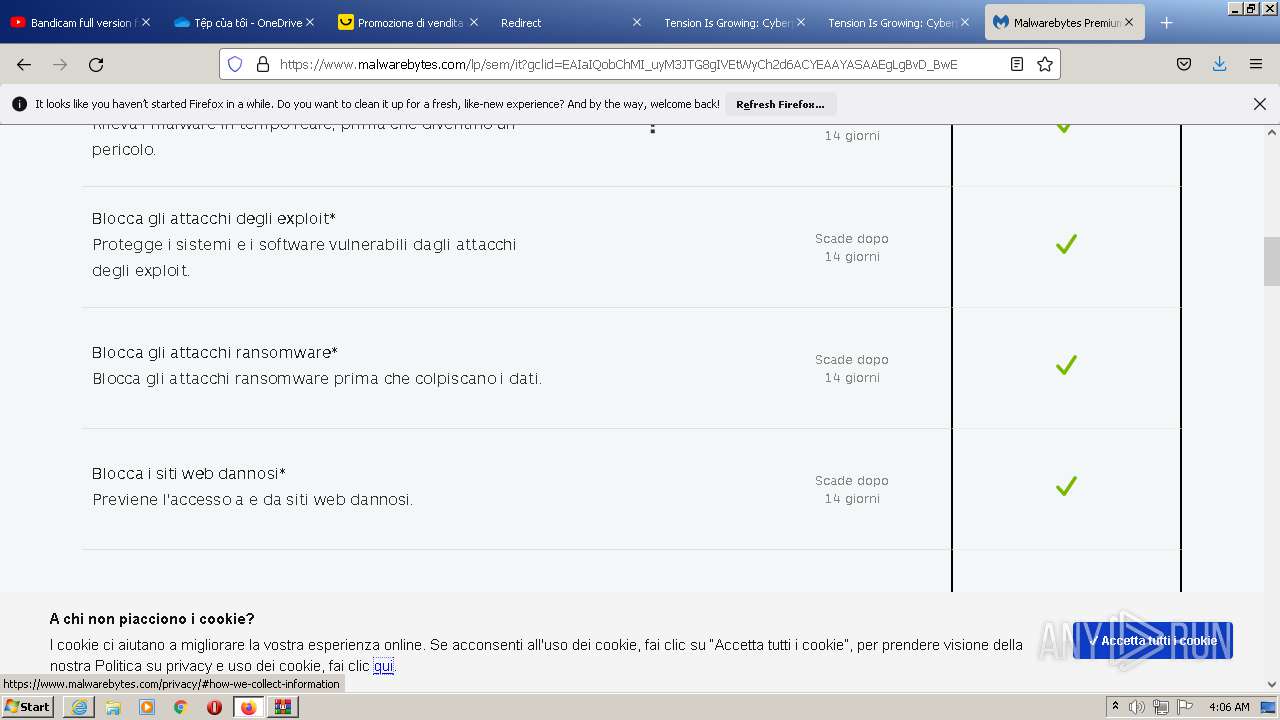
Task: Click the Refresh Firefox… button
Action: [780, 104]
